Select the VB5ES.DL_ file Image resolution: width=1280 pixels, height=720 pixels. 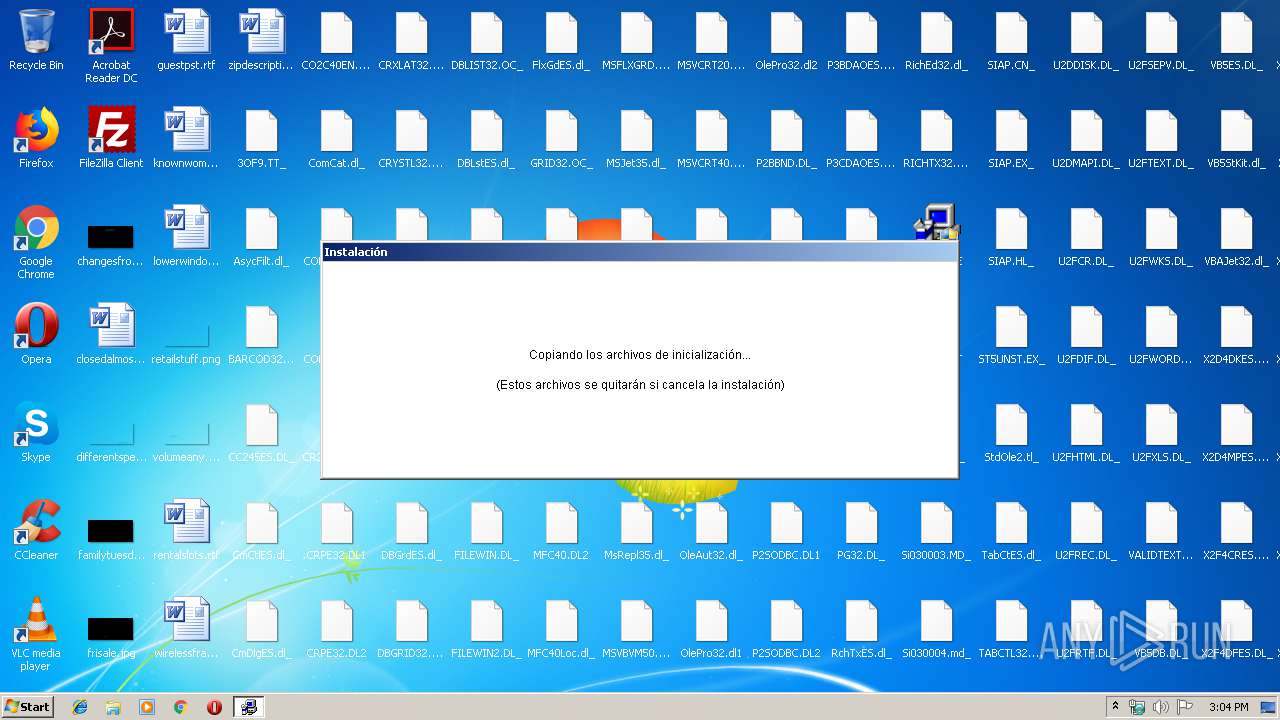point(1236,40)
